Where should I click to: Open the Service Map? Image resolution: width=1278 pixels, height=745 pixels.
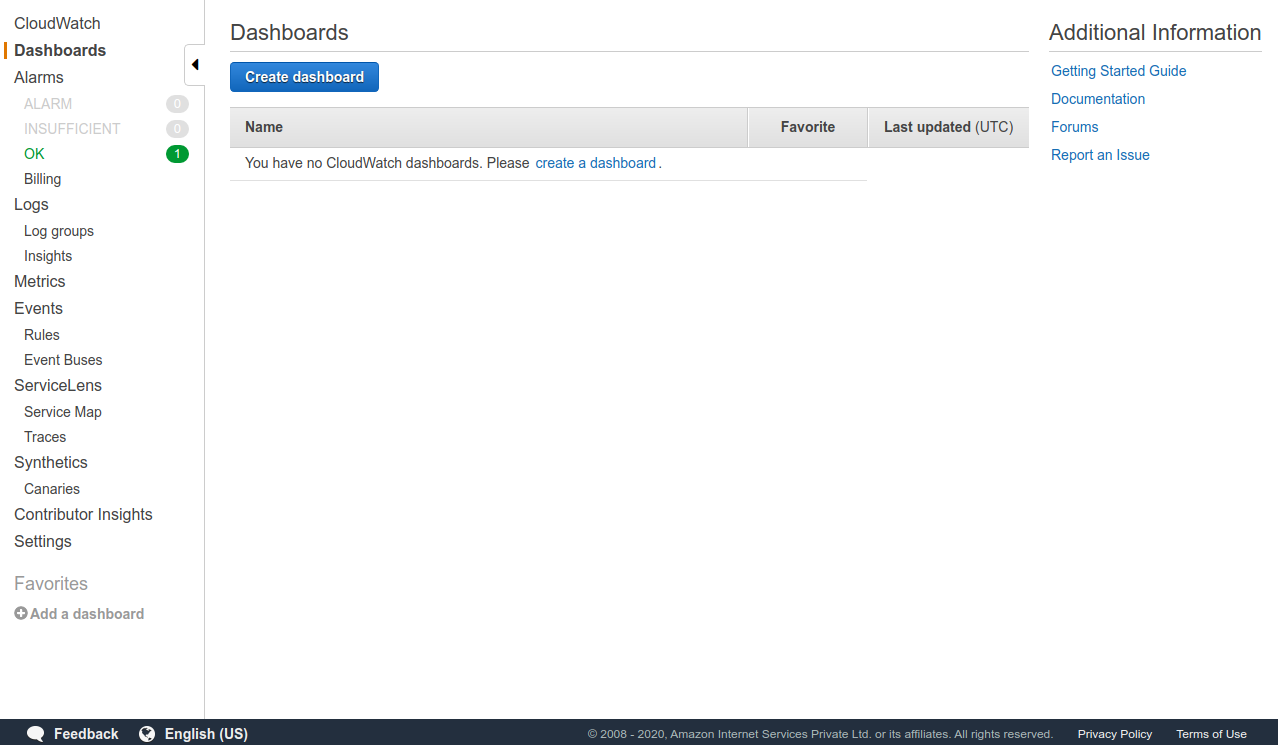(63, 412)
